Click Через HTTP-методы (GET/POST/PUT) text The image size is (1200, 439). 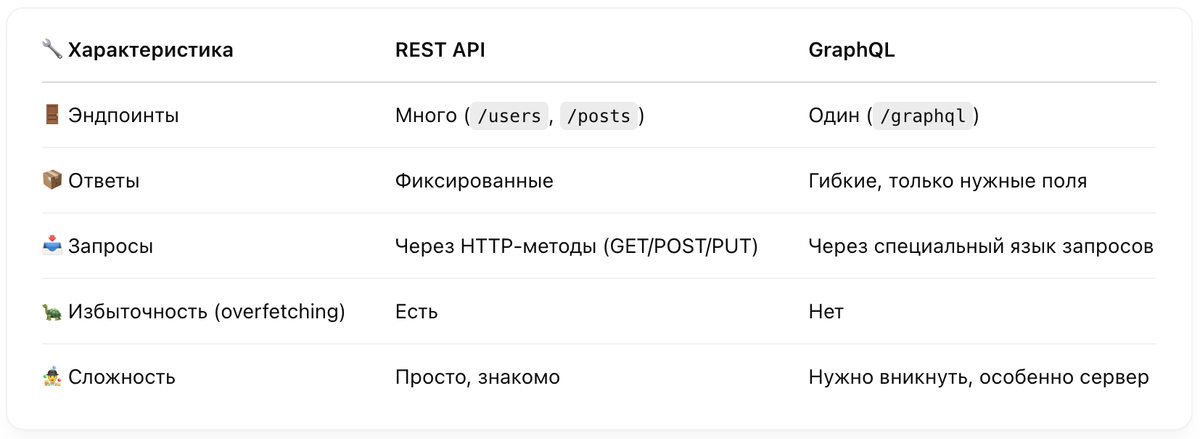pos(576,246)
